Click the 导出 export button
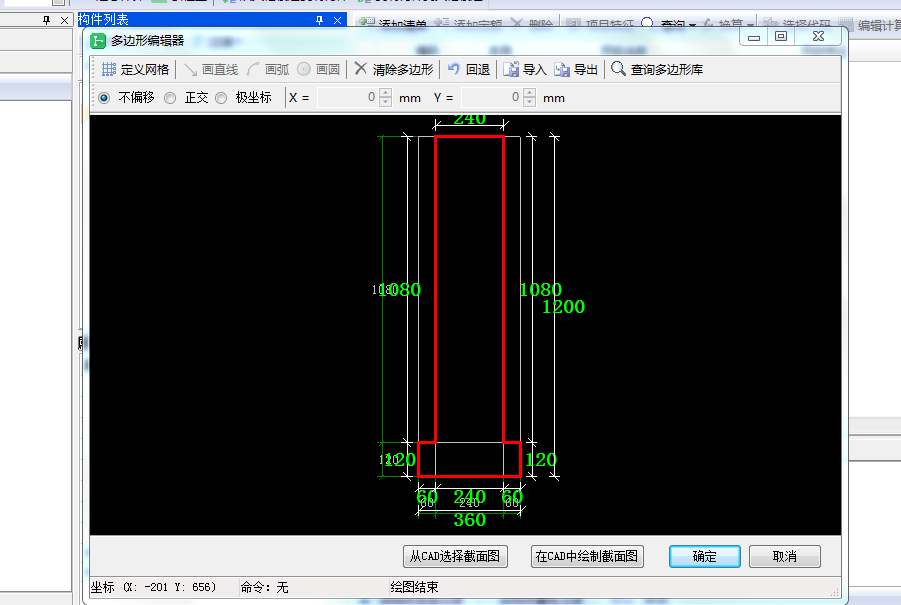 coord(576,70)
